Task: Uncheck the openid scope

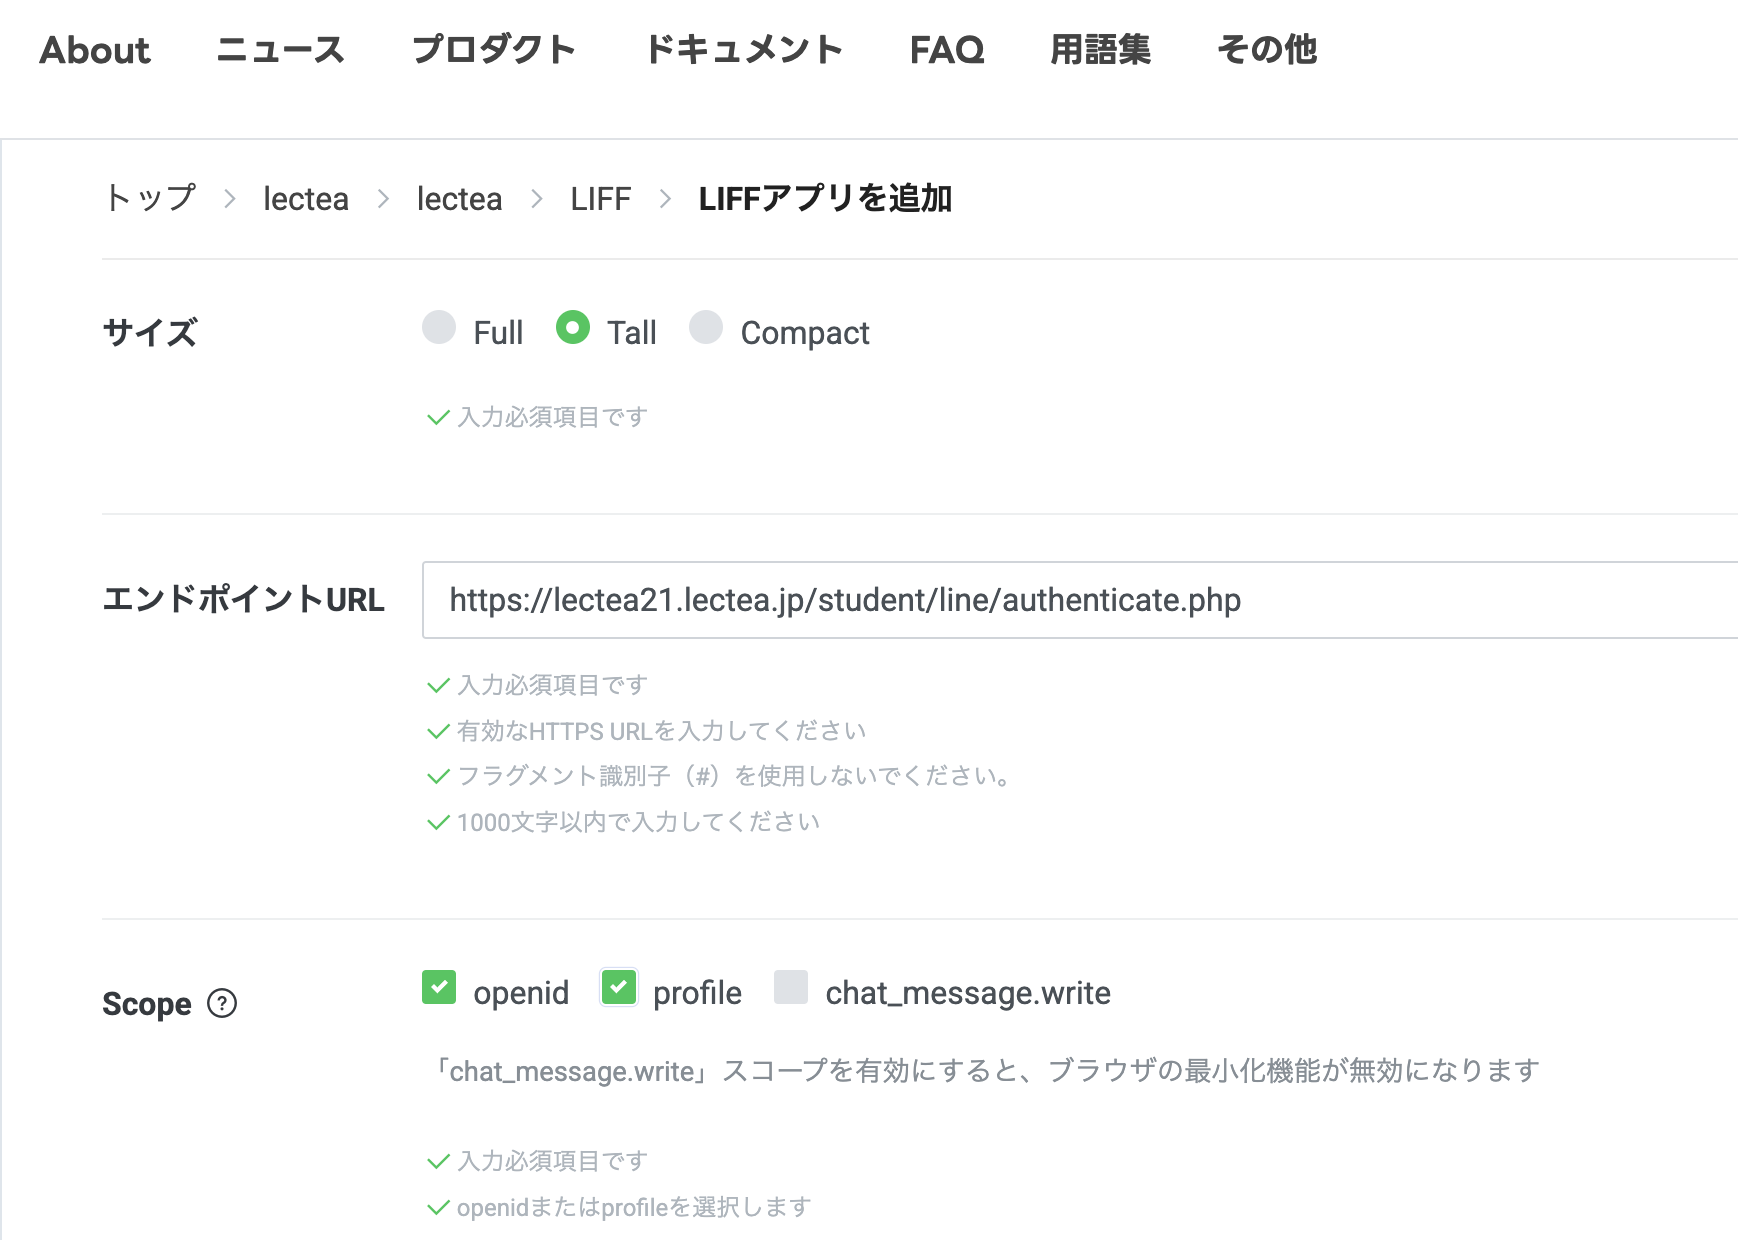Action: (439, 988)
